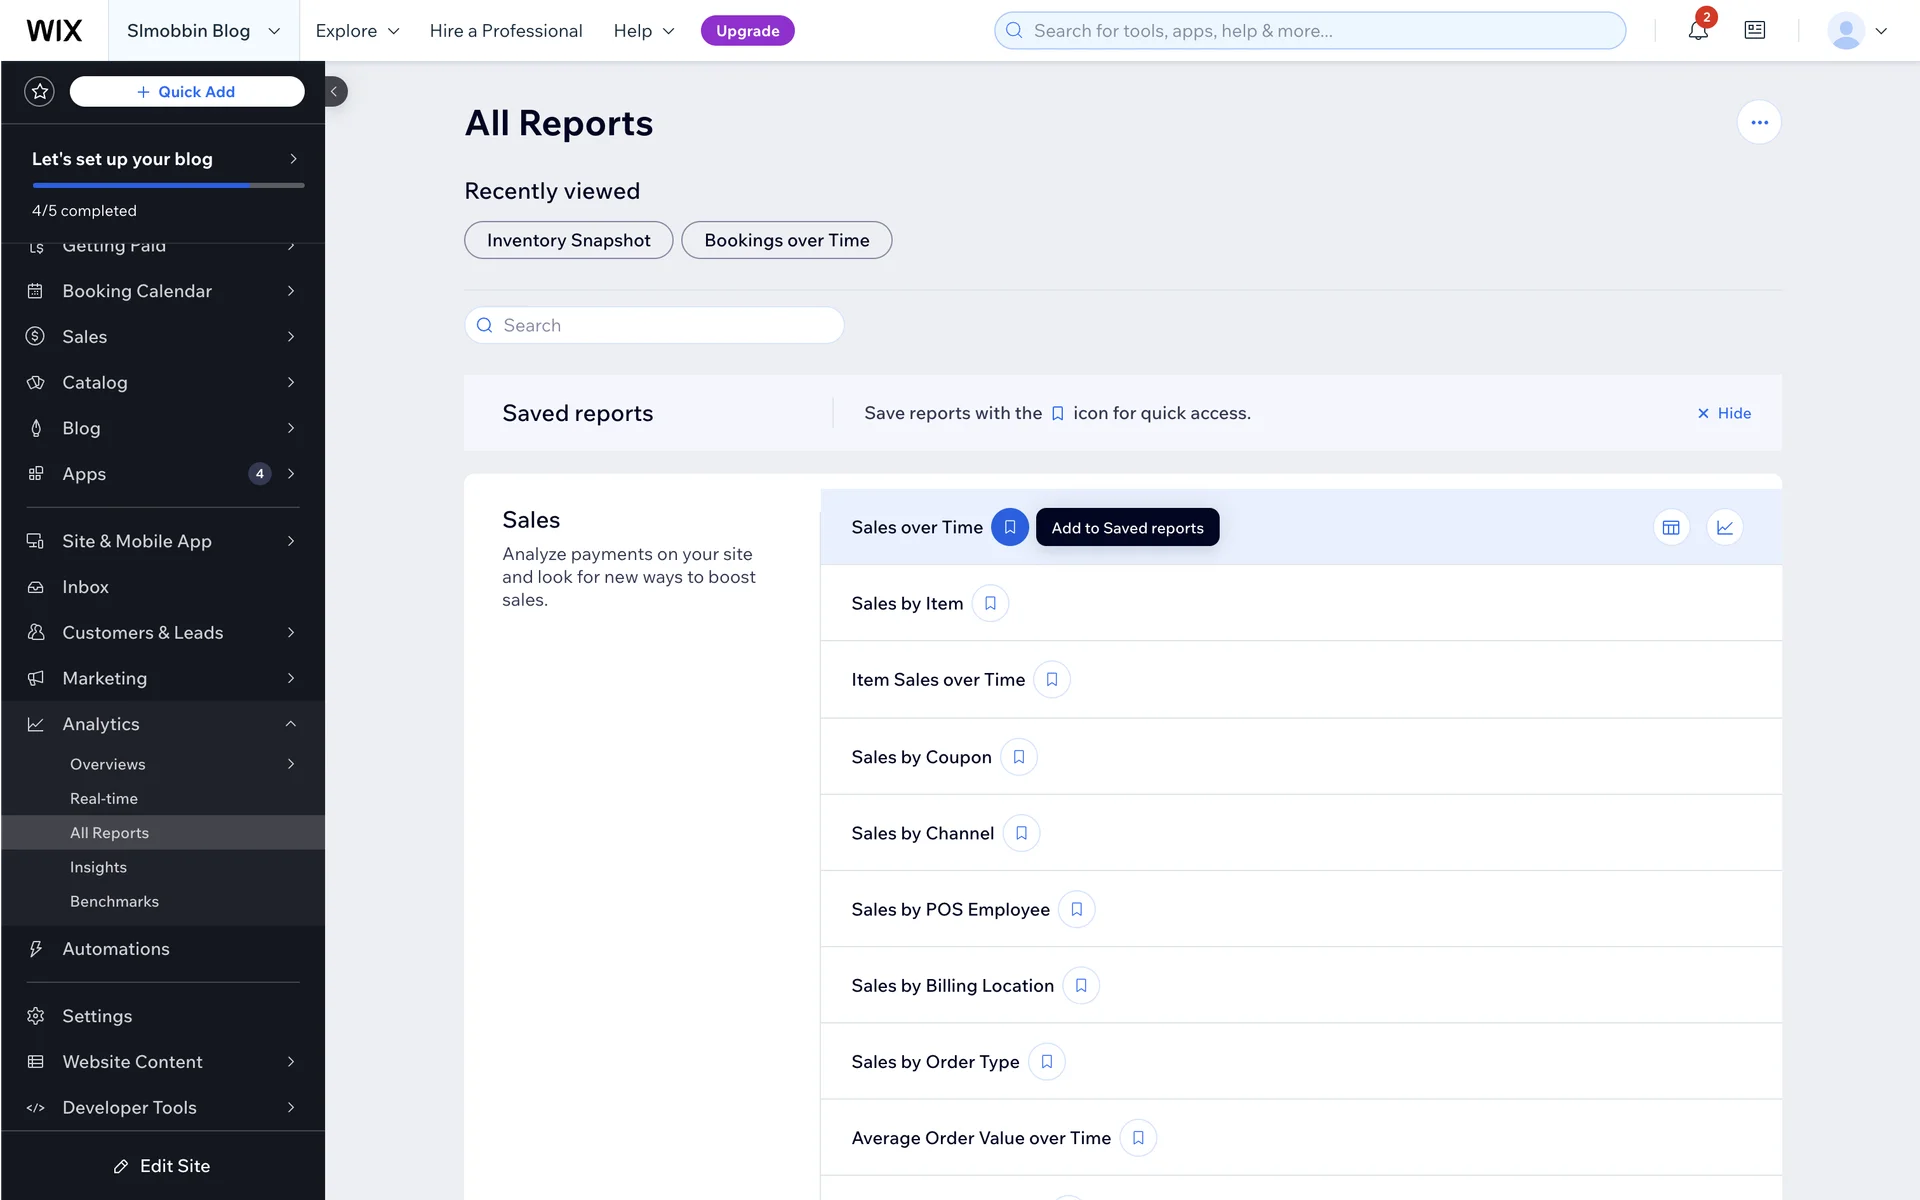Screen dimensions: 1920x1200
Task: Click the favorites star icon in sidebar
Action: (40, 92)
